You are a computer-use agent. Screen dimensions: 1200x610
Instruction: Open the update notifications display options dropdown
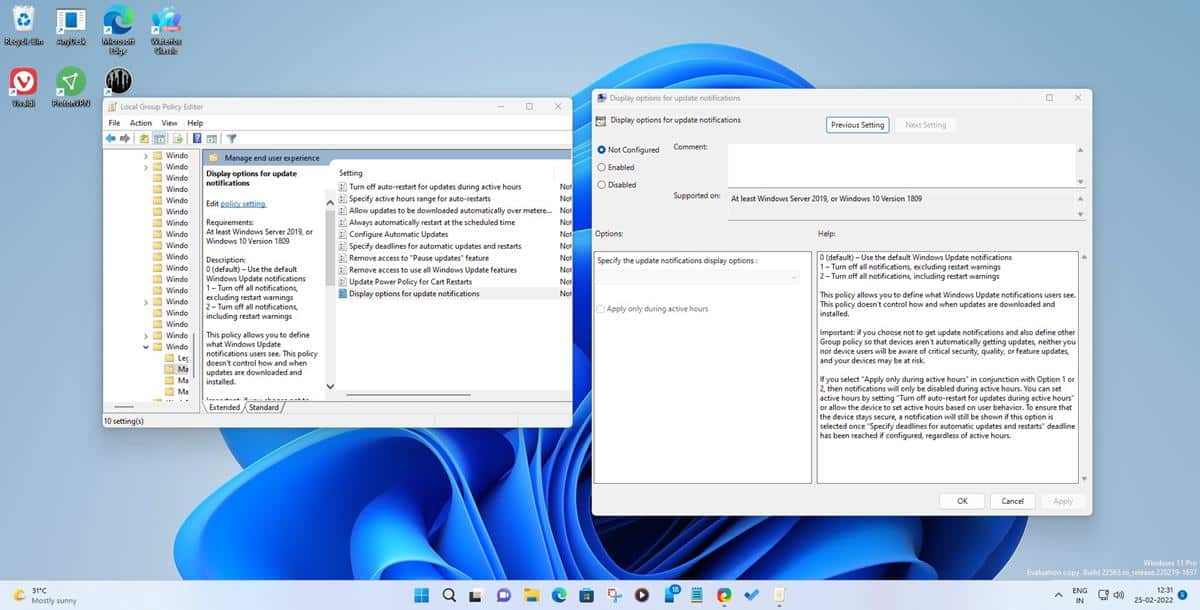click(698, 277)
